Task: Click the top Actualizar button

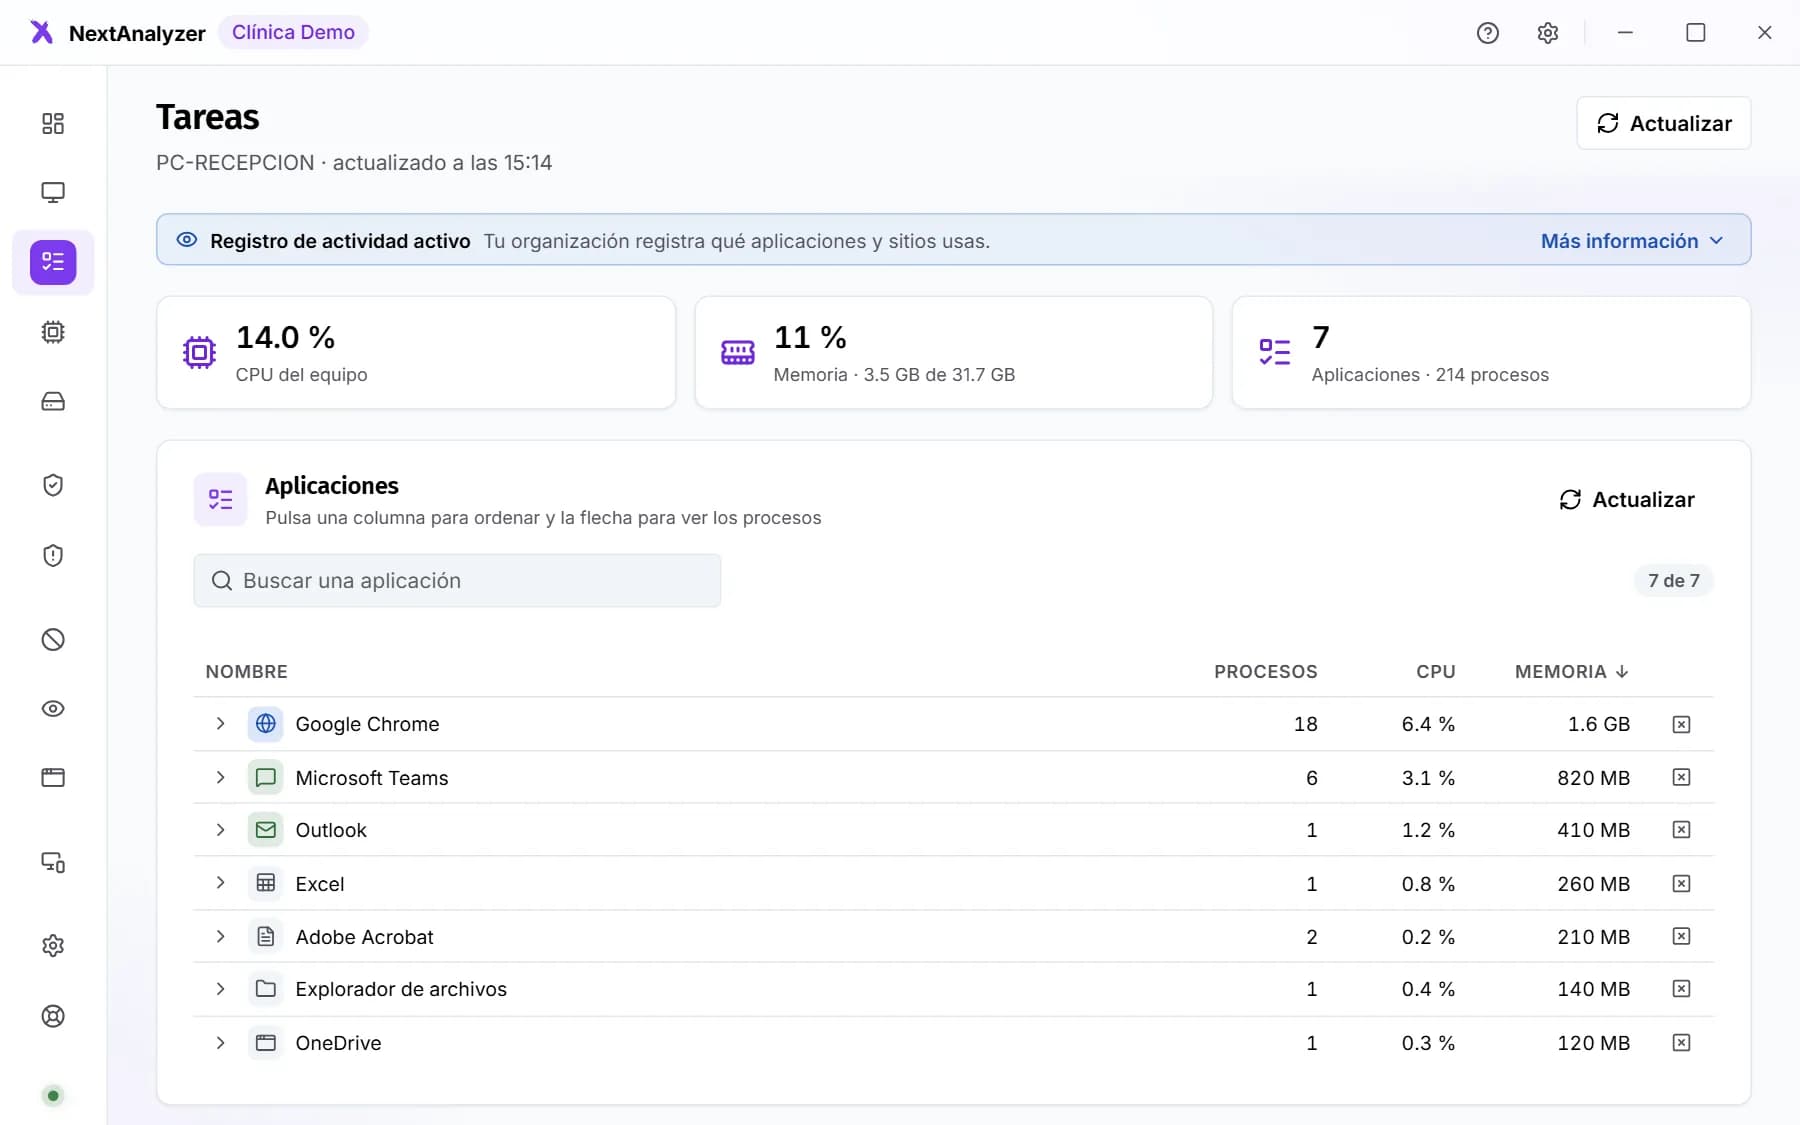Action: click(1664, 123)
